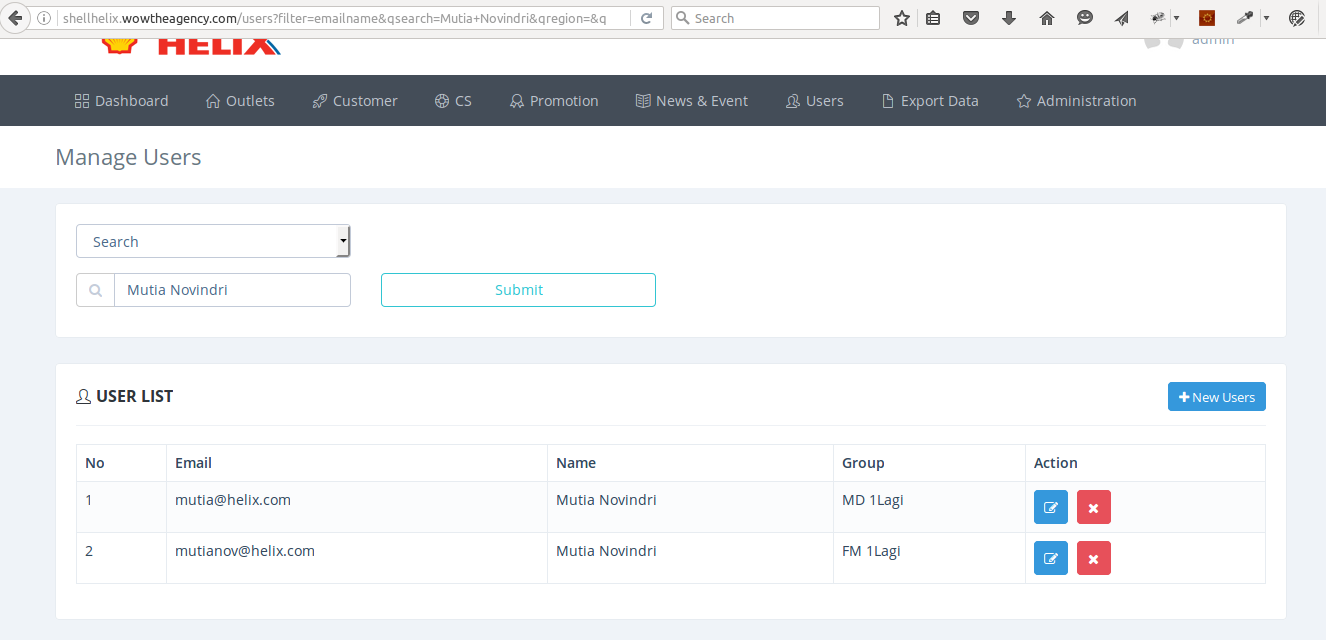Viewport: 1326px width, 640px height.
Task: Reload the page using the refresh icon
Action: pyautogui.click(x=647, y=18)
